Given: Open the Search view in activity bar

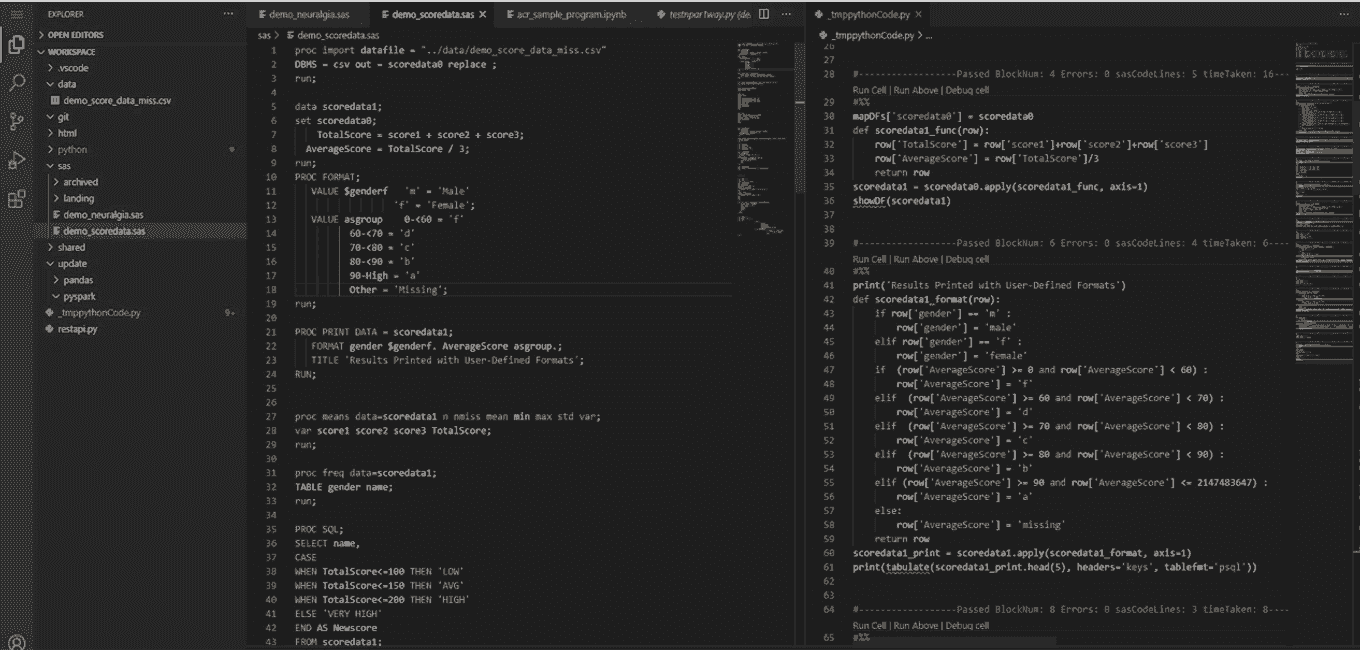Looking at the screenshot, I should [17, 83].
